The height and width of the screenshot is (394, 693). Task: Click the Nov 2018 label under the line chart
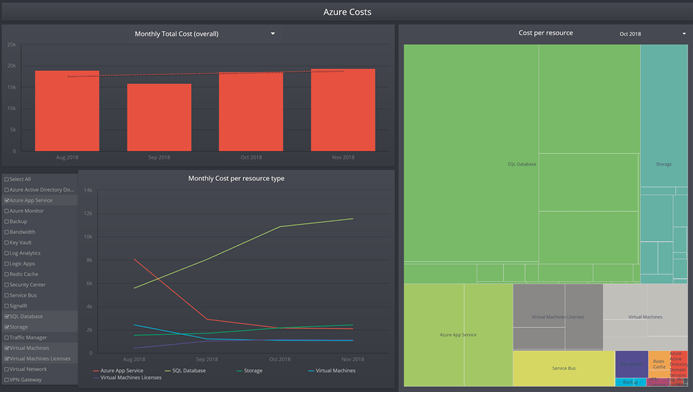click(353, 360)
